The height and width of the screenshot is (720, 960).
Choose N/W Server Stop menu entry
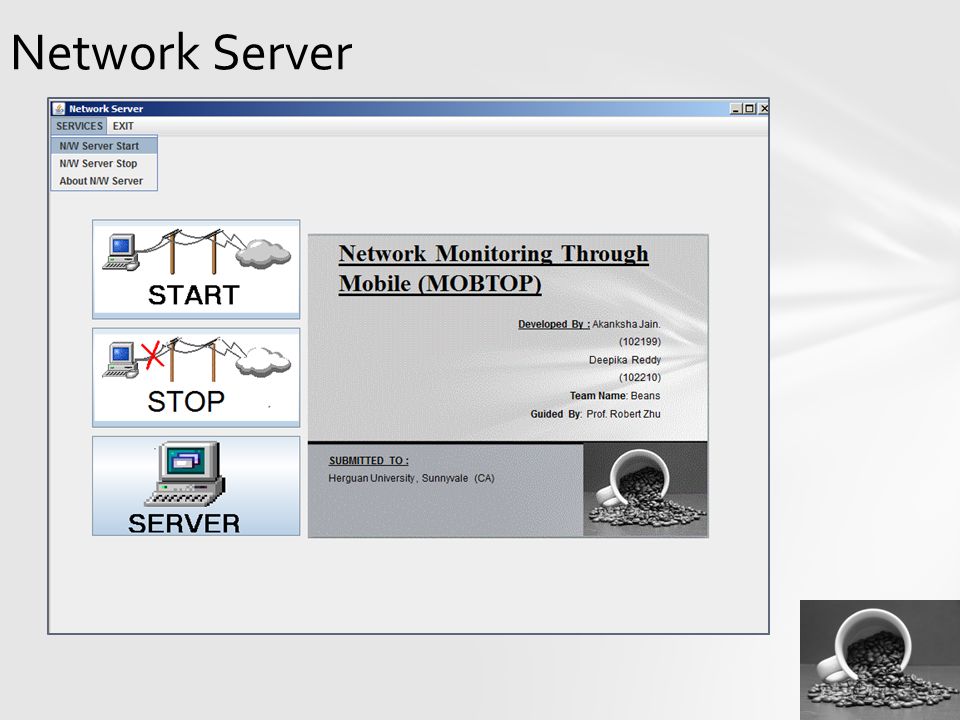104,163
